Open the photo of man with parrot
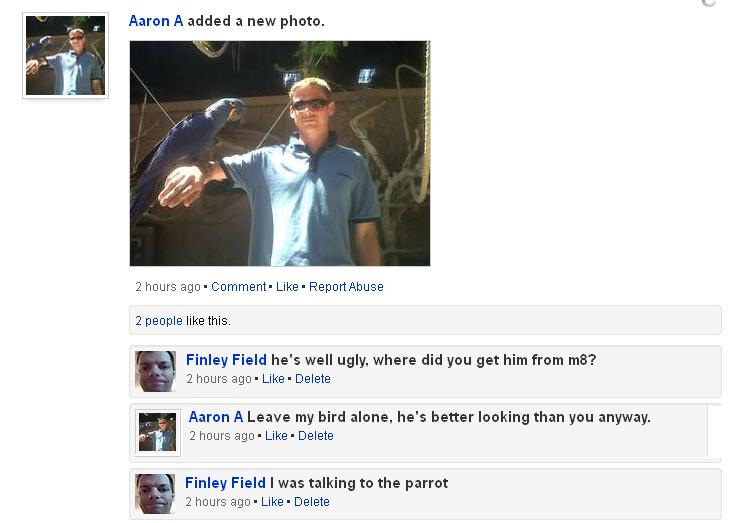 click(x=280, y=153)
